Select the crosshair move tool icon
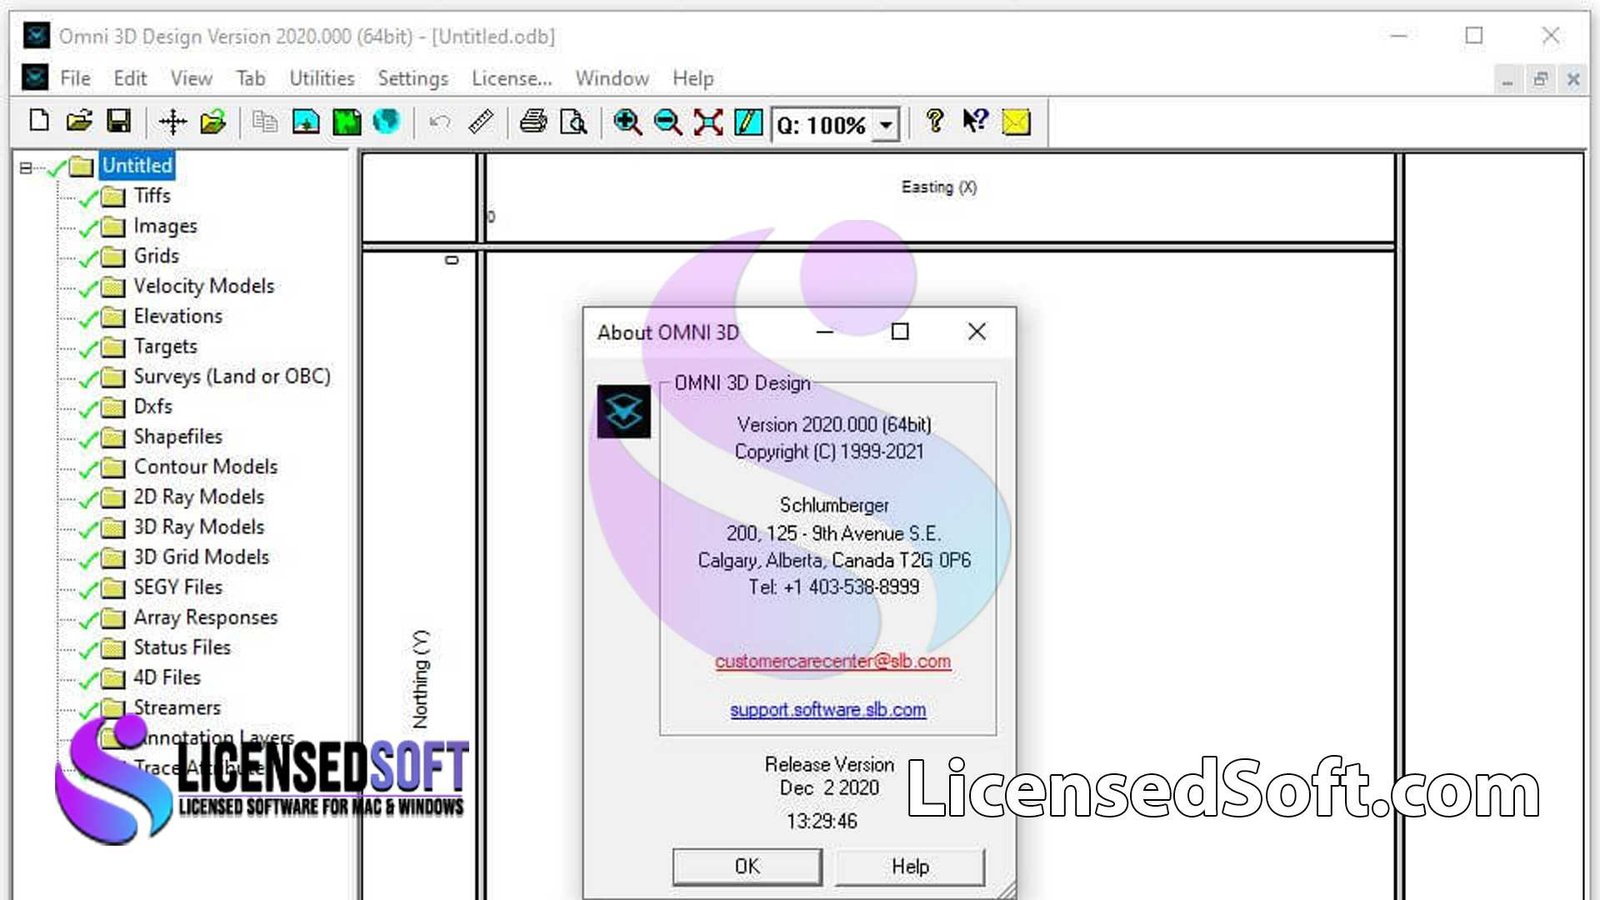This screenshot has width=1600, height=900. (x=173, y=122)
